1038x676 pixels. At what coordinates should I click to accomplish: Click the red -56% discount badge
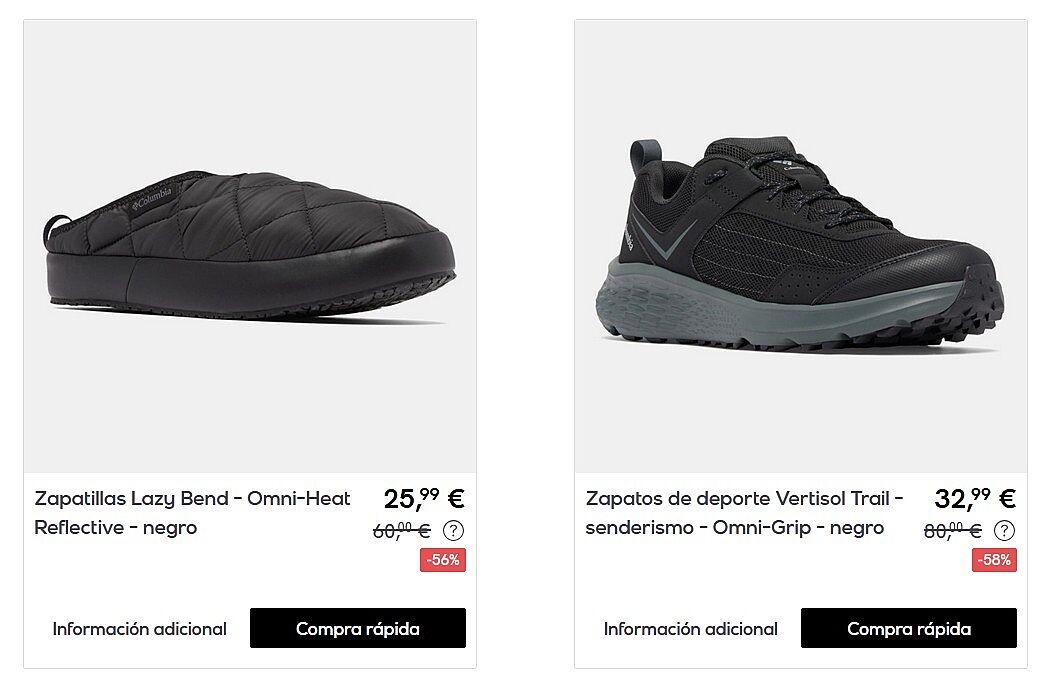click(443, 560)
